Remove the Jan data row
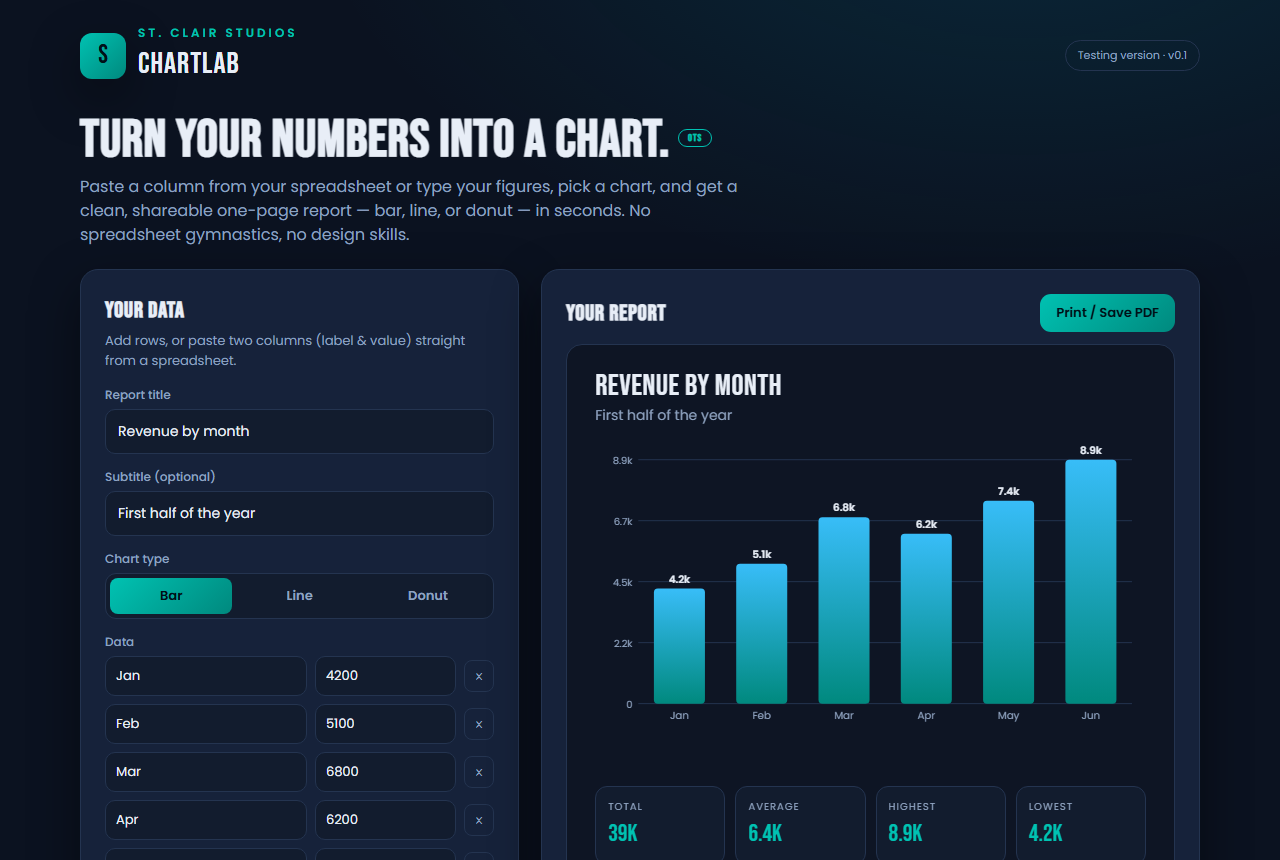The height and width of the screenshot is (860, 1280). 479,676
